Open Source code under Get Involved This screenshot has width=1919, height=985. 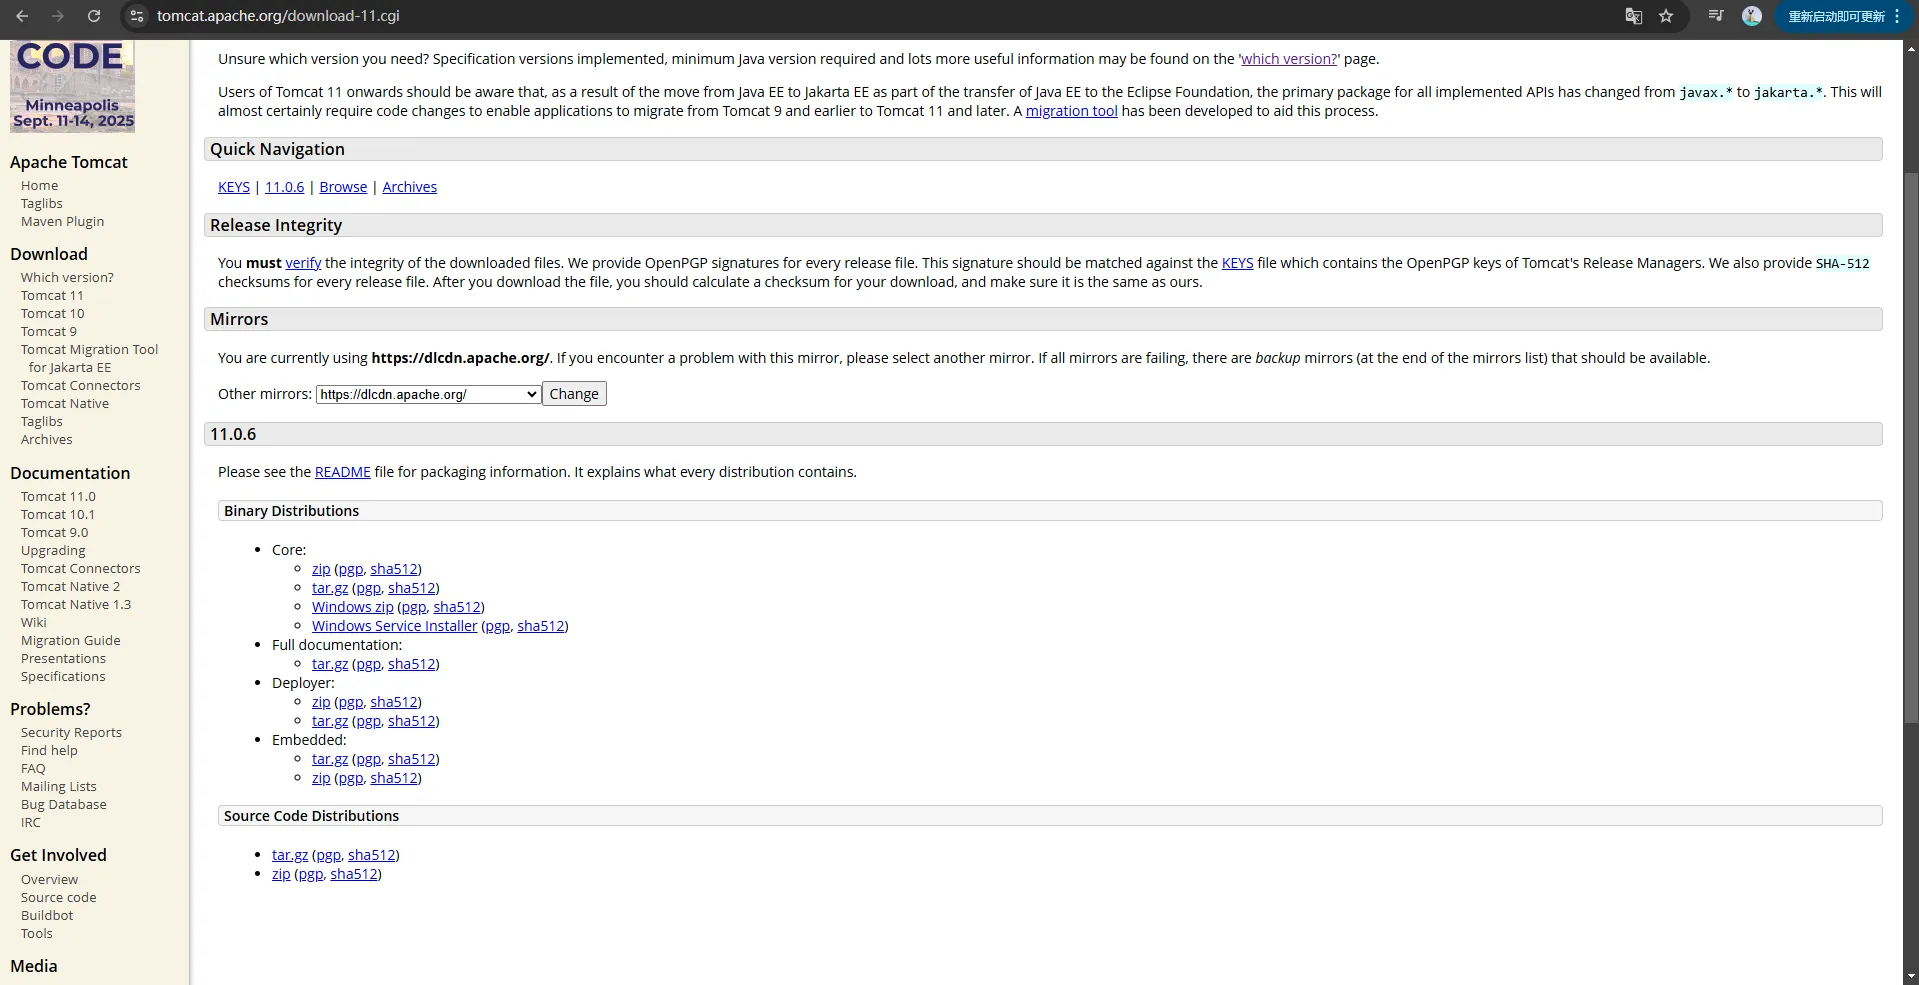[58, 898]
